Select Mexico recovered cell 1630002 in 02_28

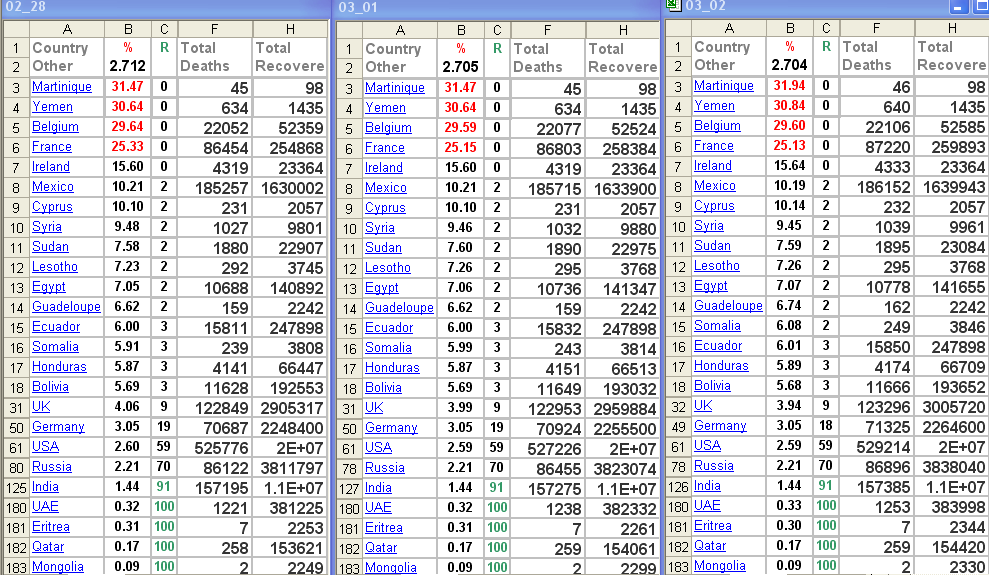coord(290,189)
